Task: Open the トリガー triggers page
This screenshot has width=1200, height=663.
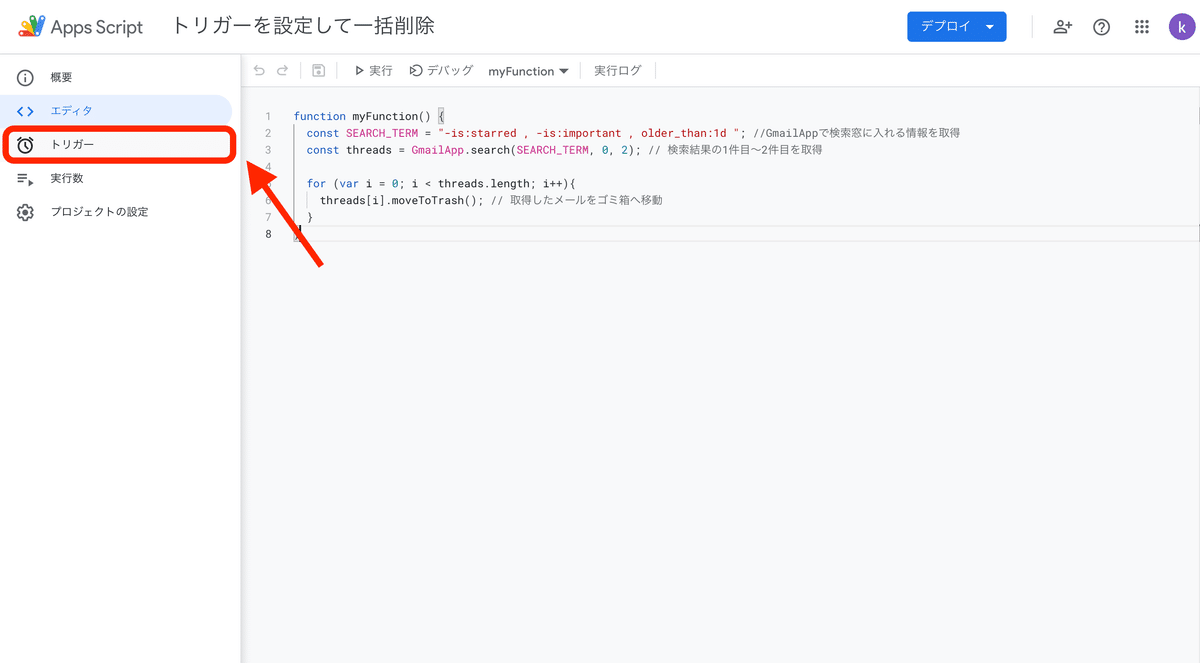Action: click(118, 145)
